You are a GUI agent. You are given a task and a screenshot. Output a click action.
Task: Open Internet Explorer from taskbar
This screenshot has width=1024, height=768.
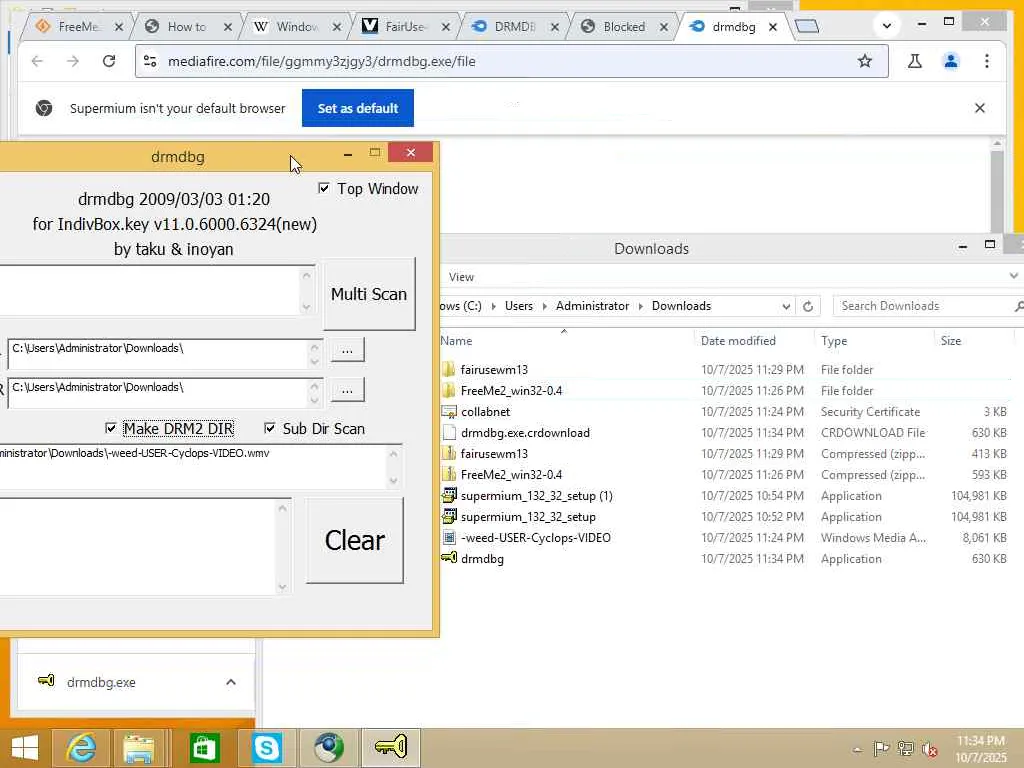tap(81, 748)
